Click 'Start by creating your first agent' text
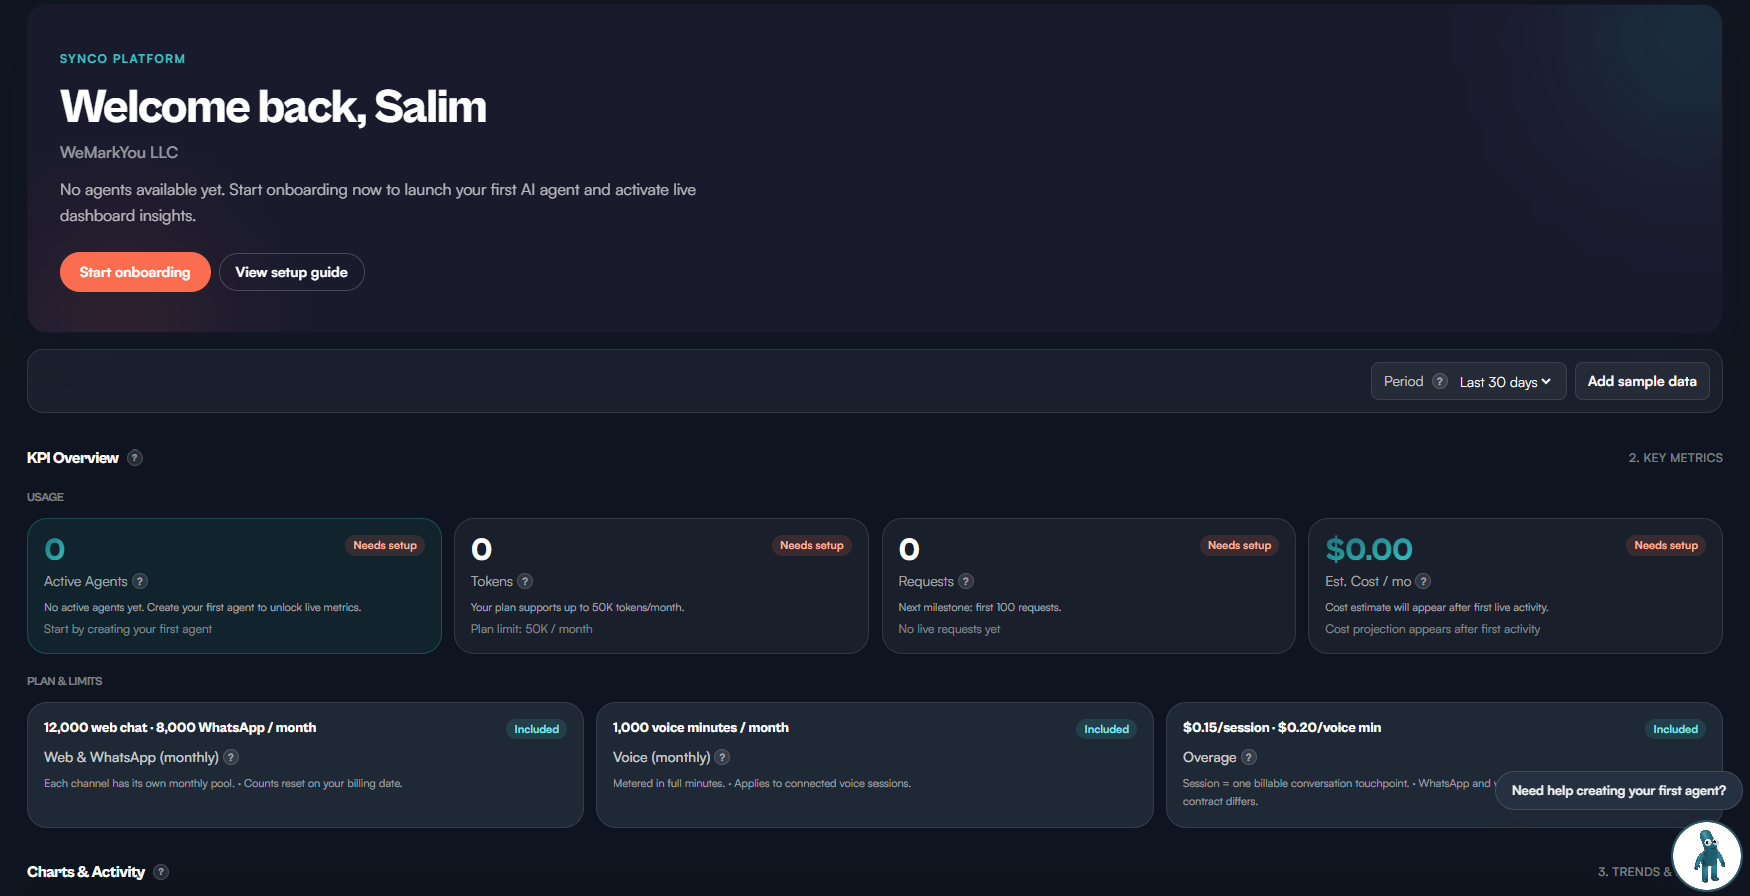This screenshot has width=1750, height=896. coord(128,629)
